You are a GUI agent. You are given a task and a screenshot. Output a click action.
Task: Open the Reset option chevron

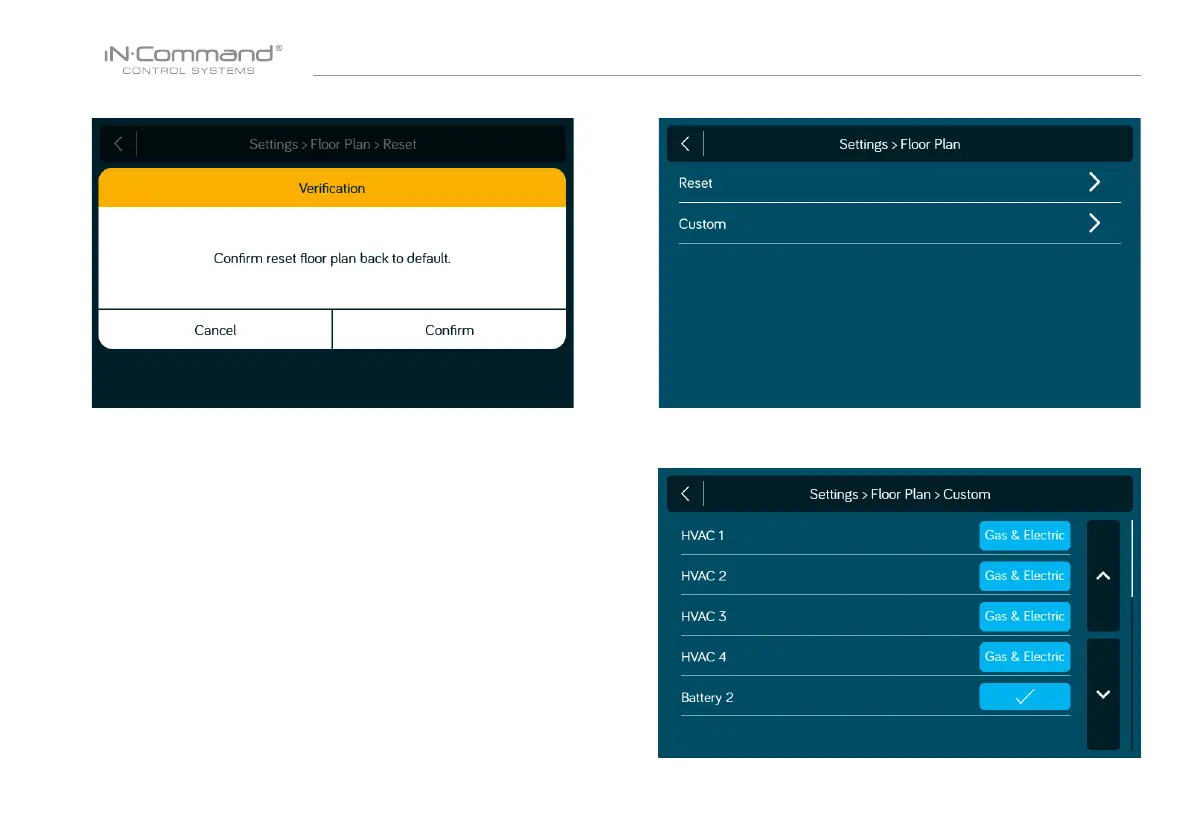1094,182
